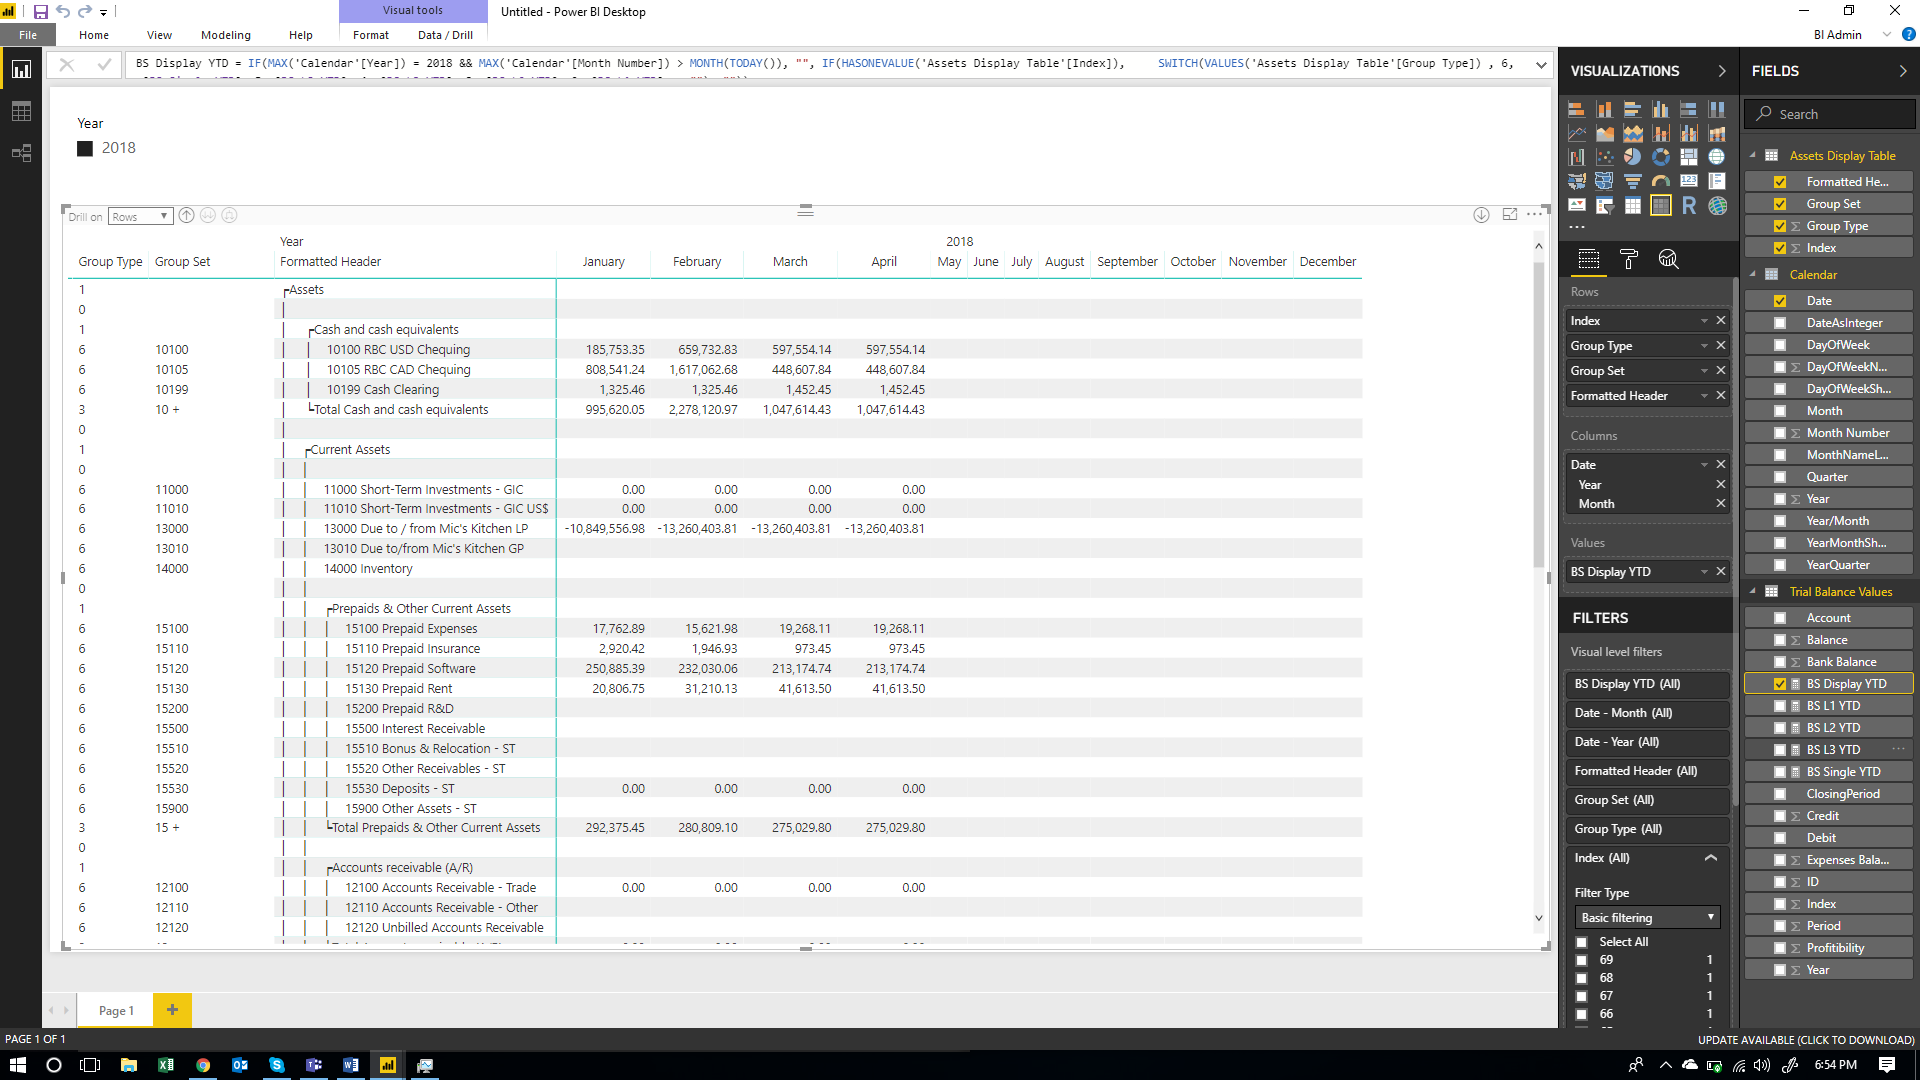Uncheck the BS Display YTD measure
This screenshot has height=1080, width=1920.
click(x=1780, y=684)
